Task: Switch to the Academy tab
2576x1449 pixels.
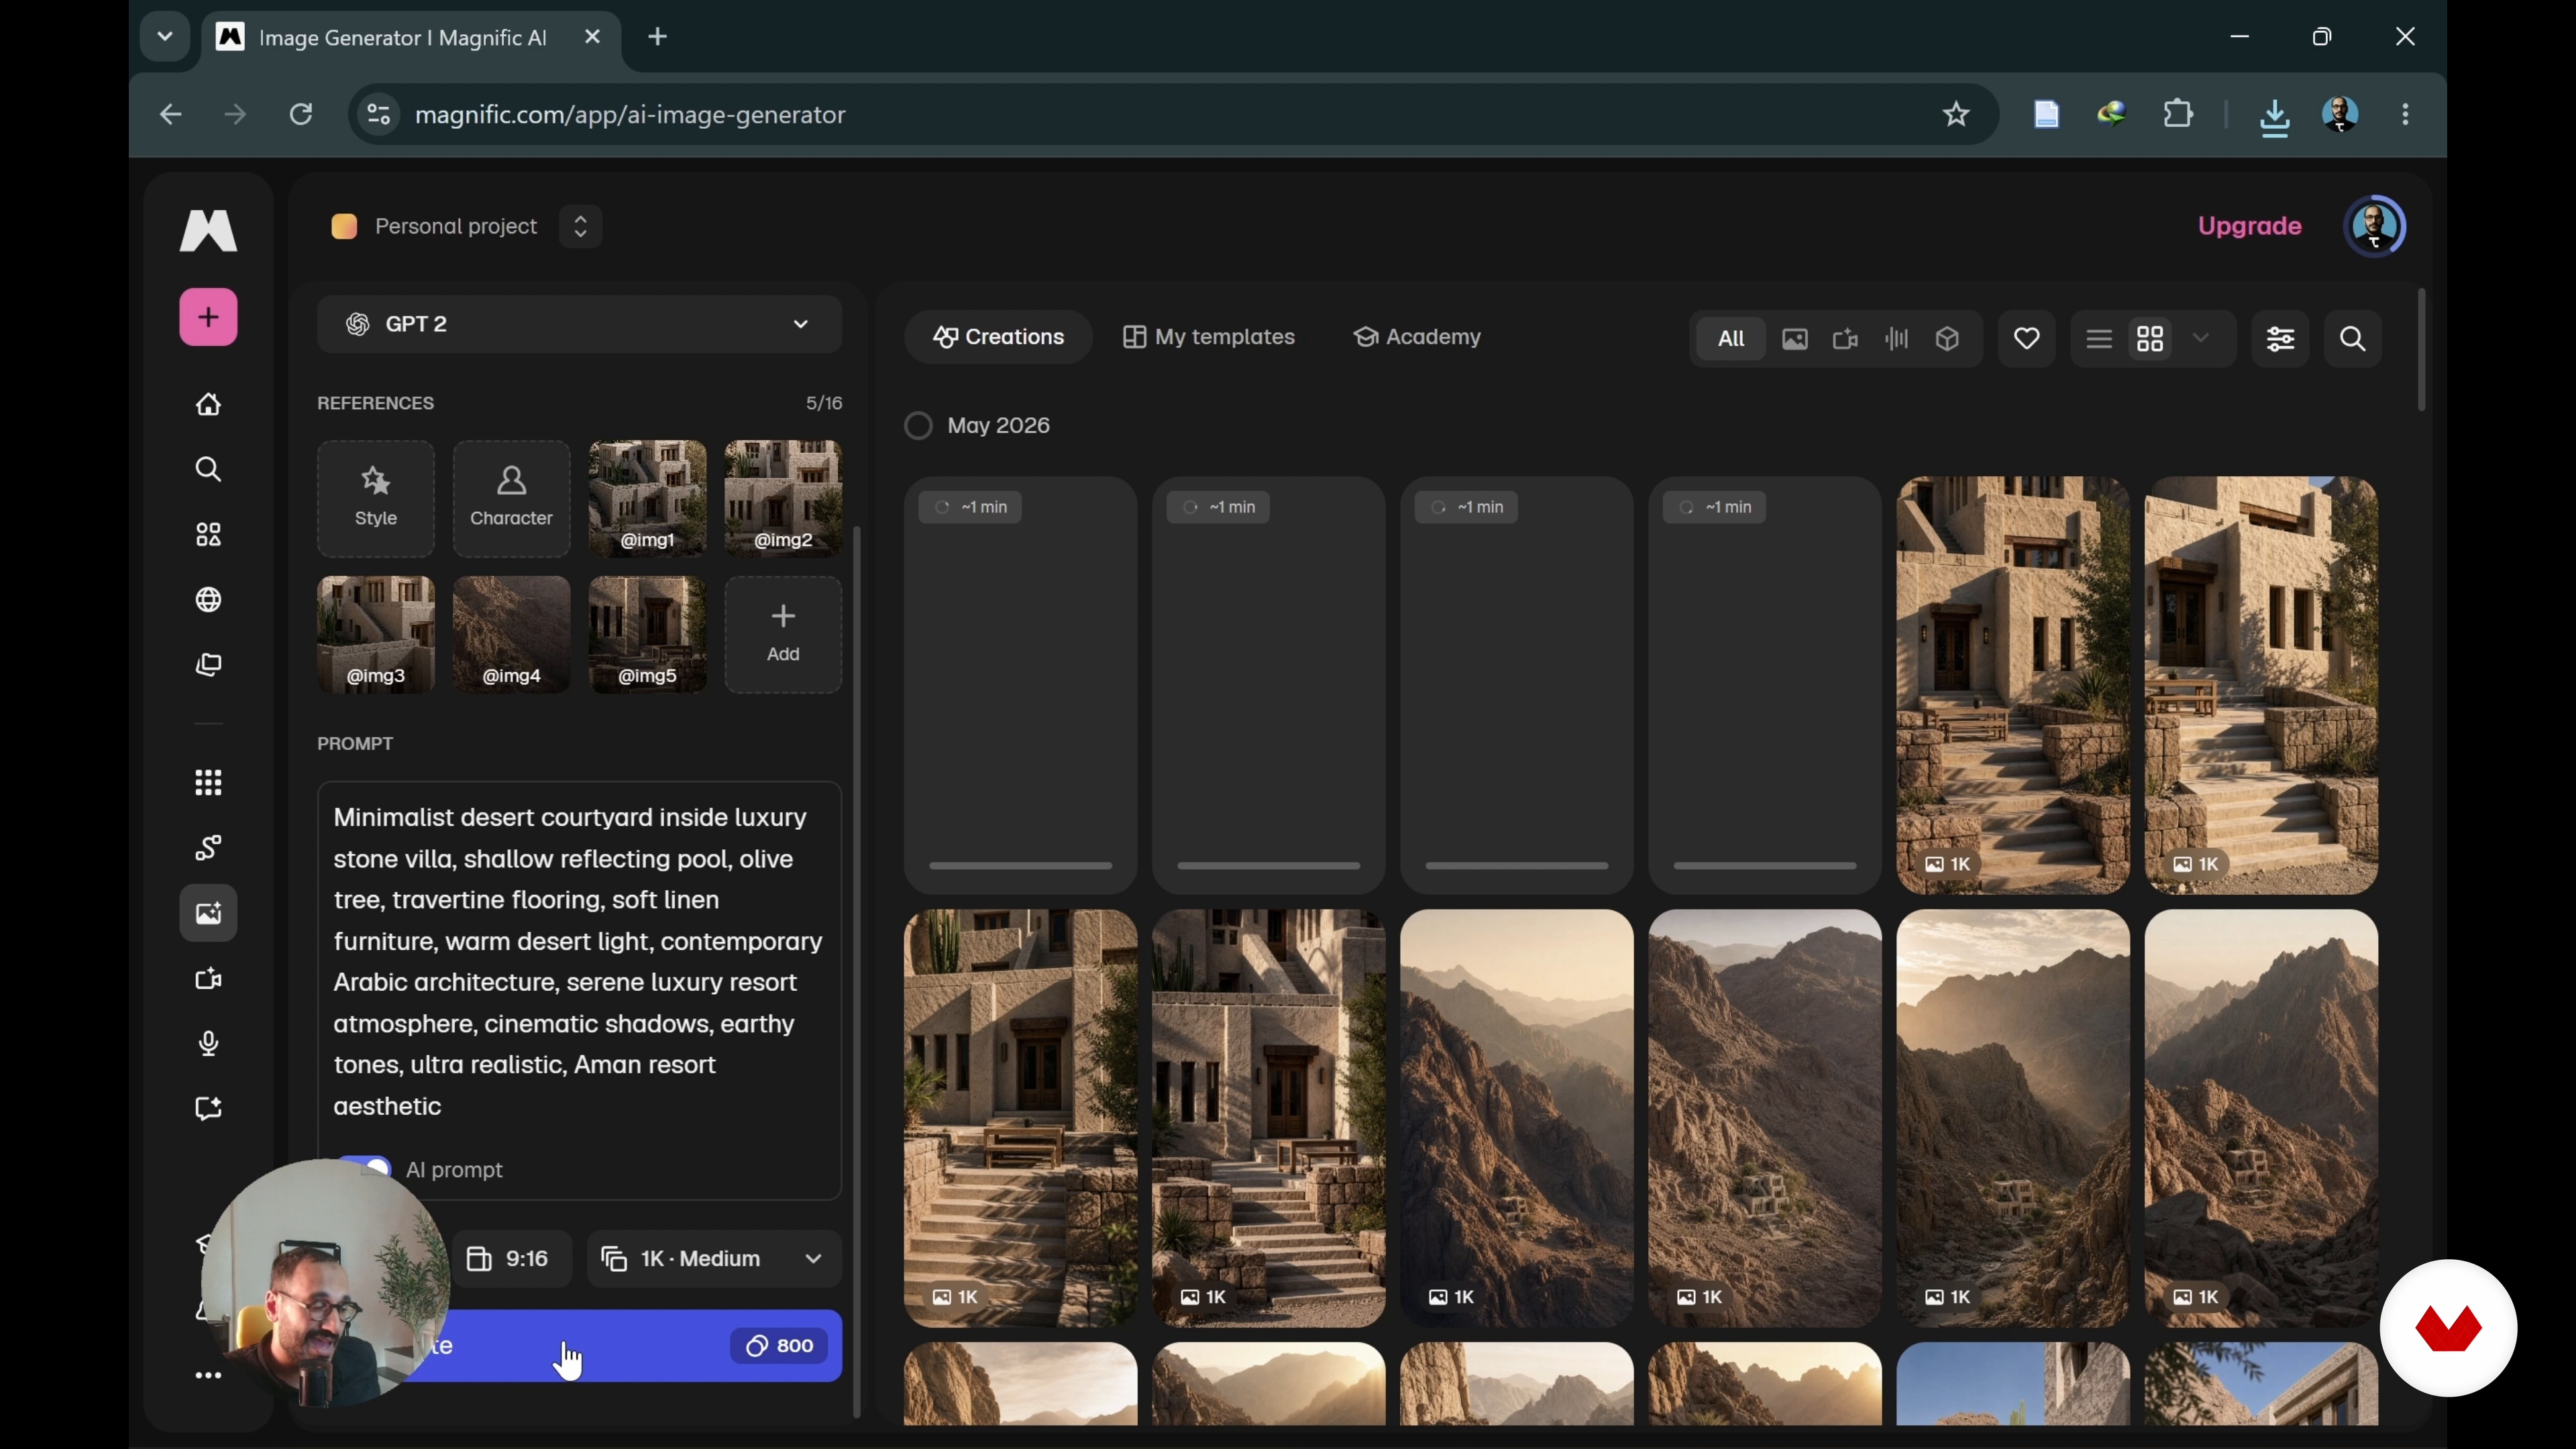Action: click(1417, 337)
